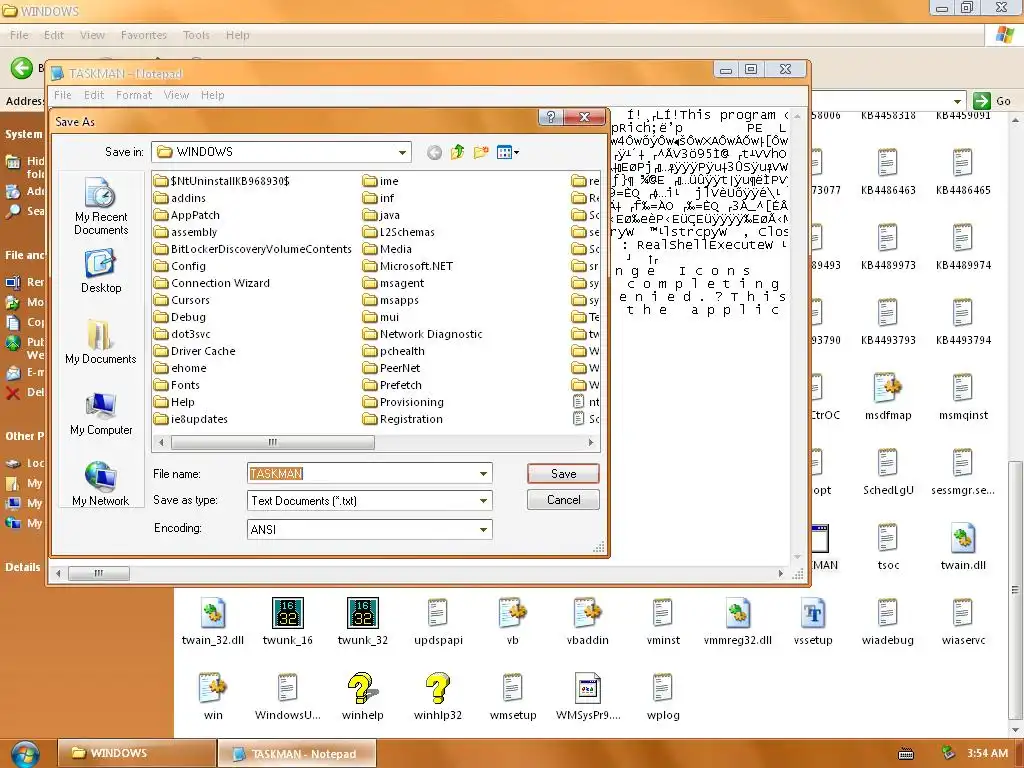1024x768 pixels.
Task: Open Favorites menu in WINDOWS explorer
Action: point(144,35)
